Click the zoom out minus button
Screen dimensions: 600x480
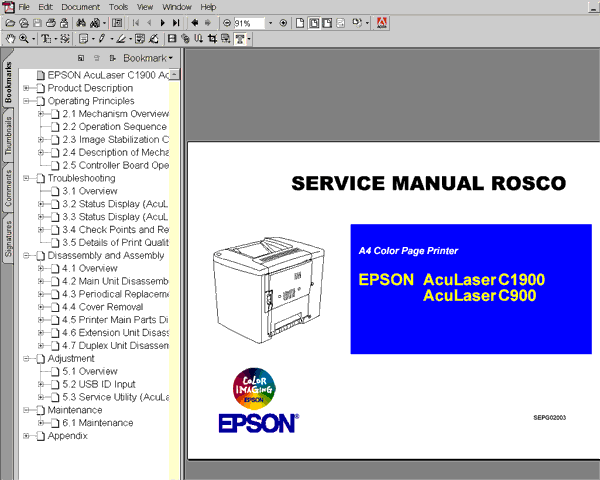(x=227, y=23)
